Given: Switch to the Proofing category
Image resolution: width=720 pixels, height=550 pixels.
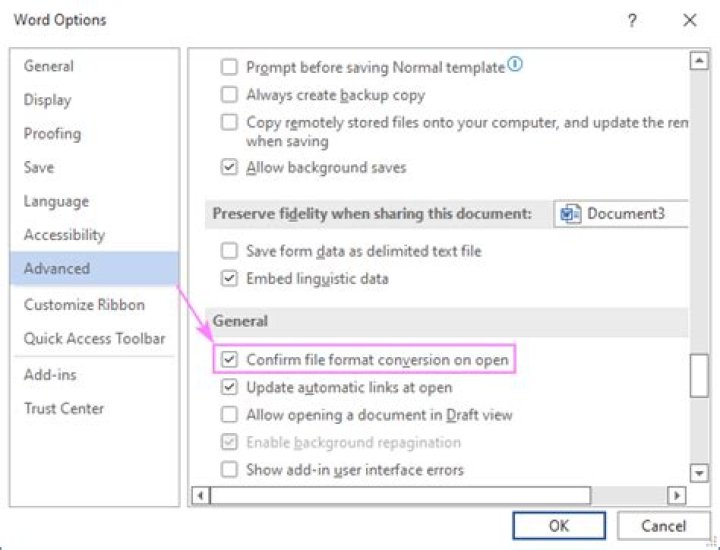Looking at the screenshot, I should (52, 134).
